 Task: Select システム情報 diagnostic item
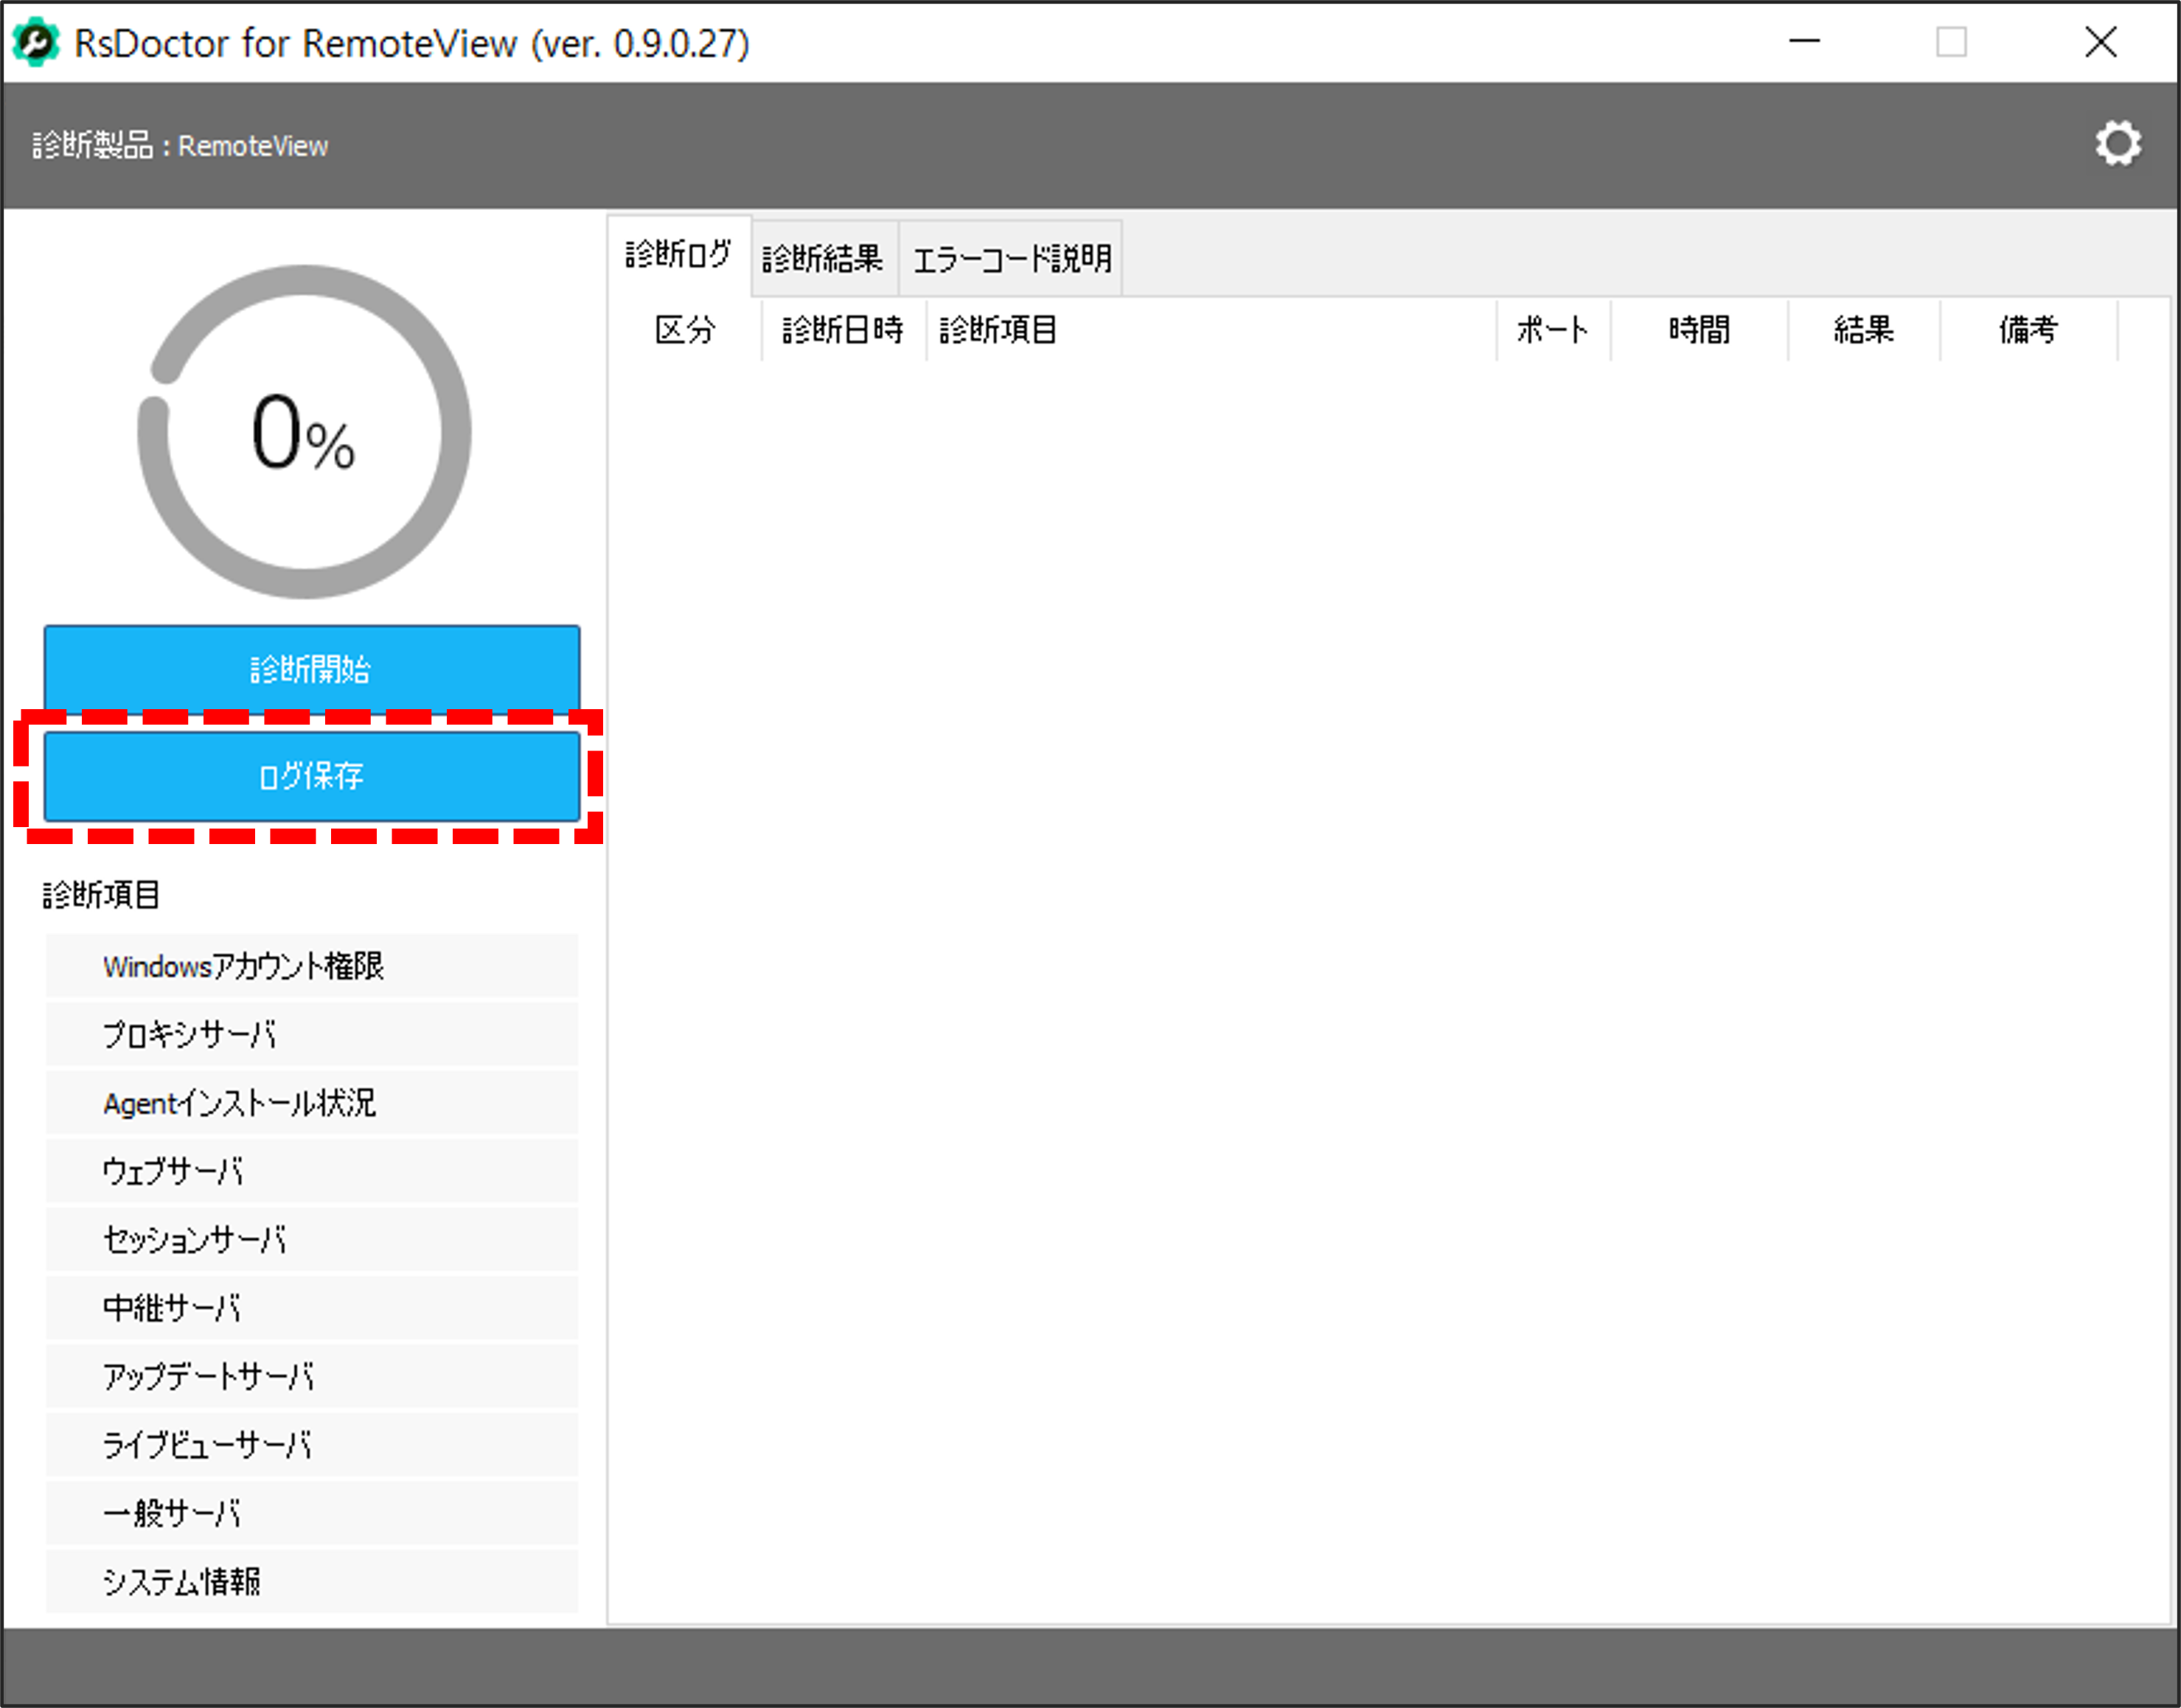[311, 1582]
